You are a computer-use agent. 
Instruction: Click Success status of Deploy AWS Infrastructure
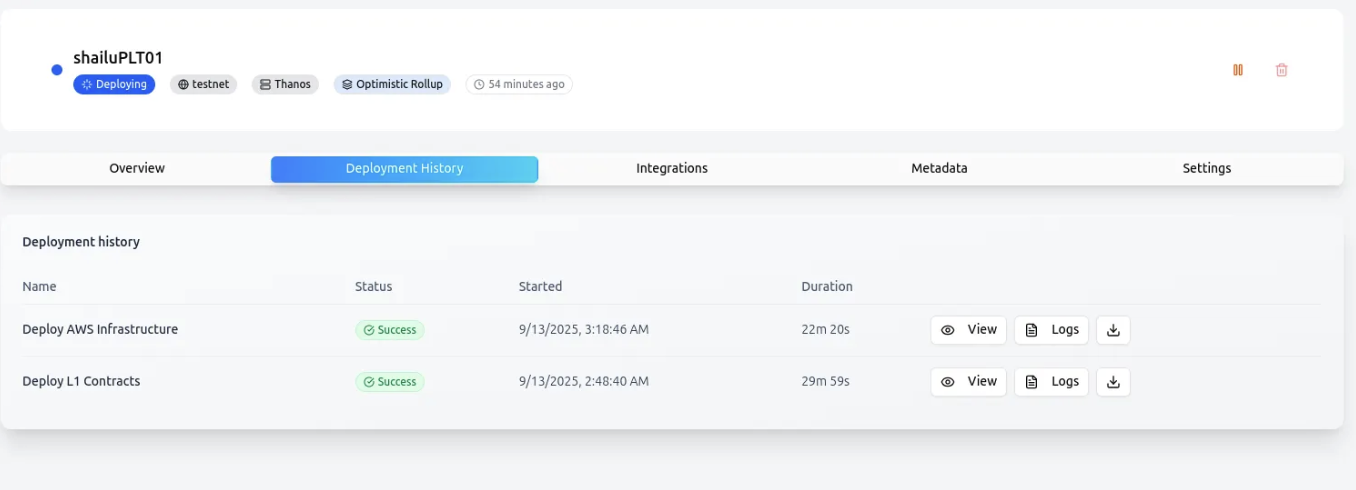[390, 330]
